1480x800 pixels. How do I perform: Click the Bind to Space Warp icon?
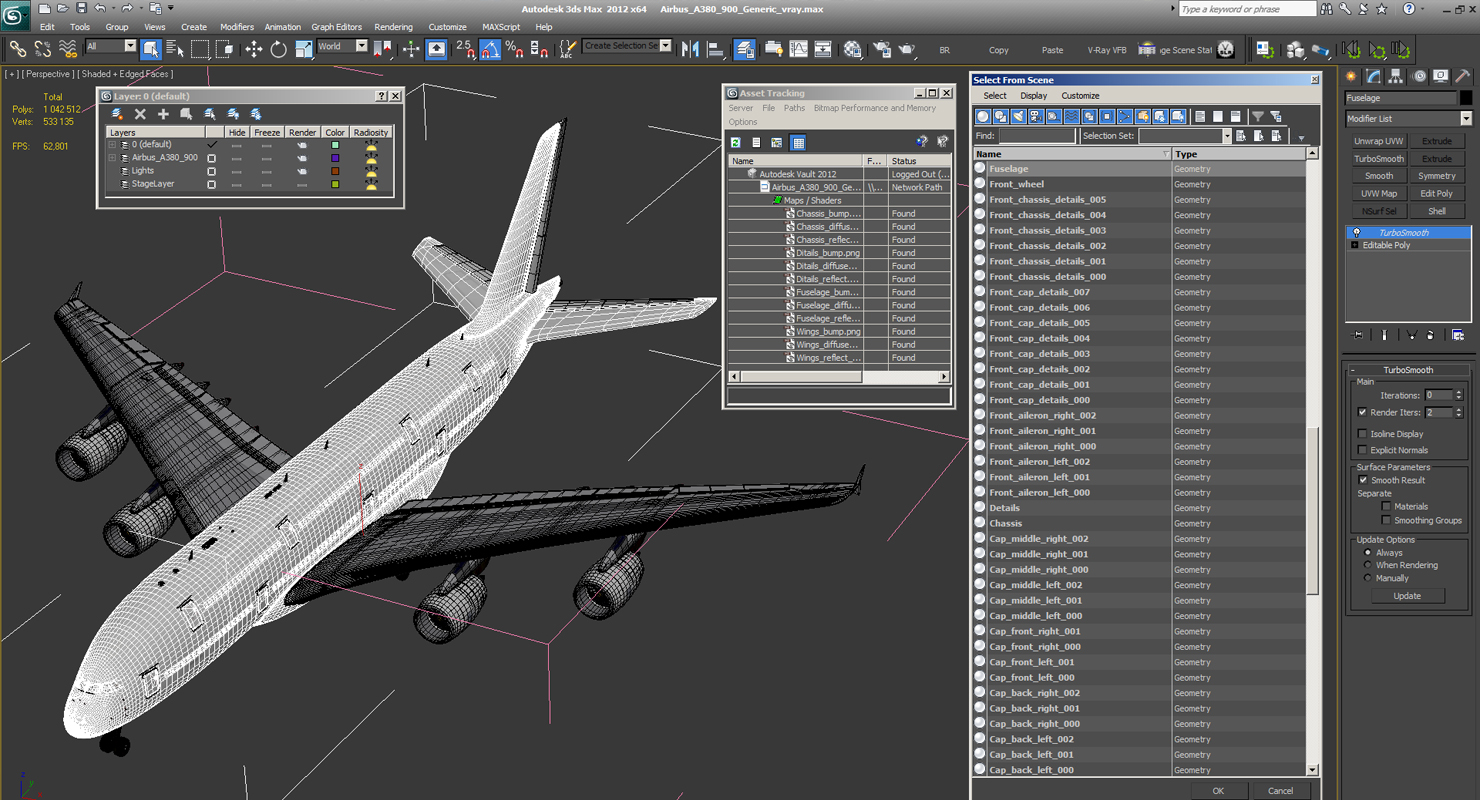click(68, 48)
